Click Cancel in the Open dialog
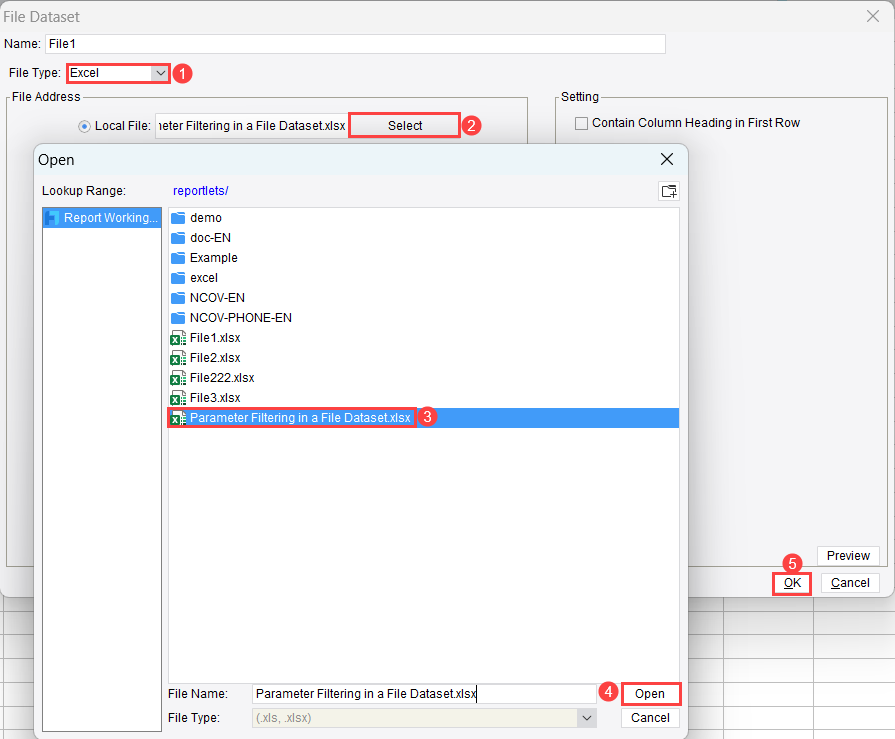This screenshot has width=895, height=739. [650, 717]
